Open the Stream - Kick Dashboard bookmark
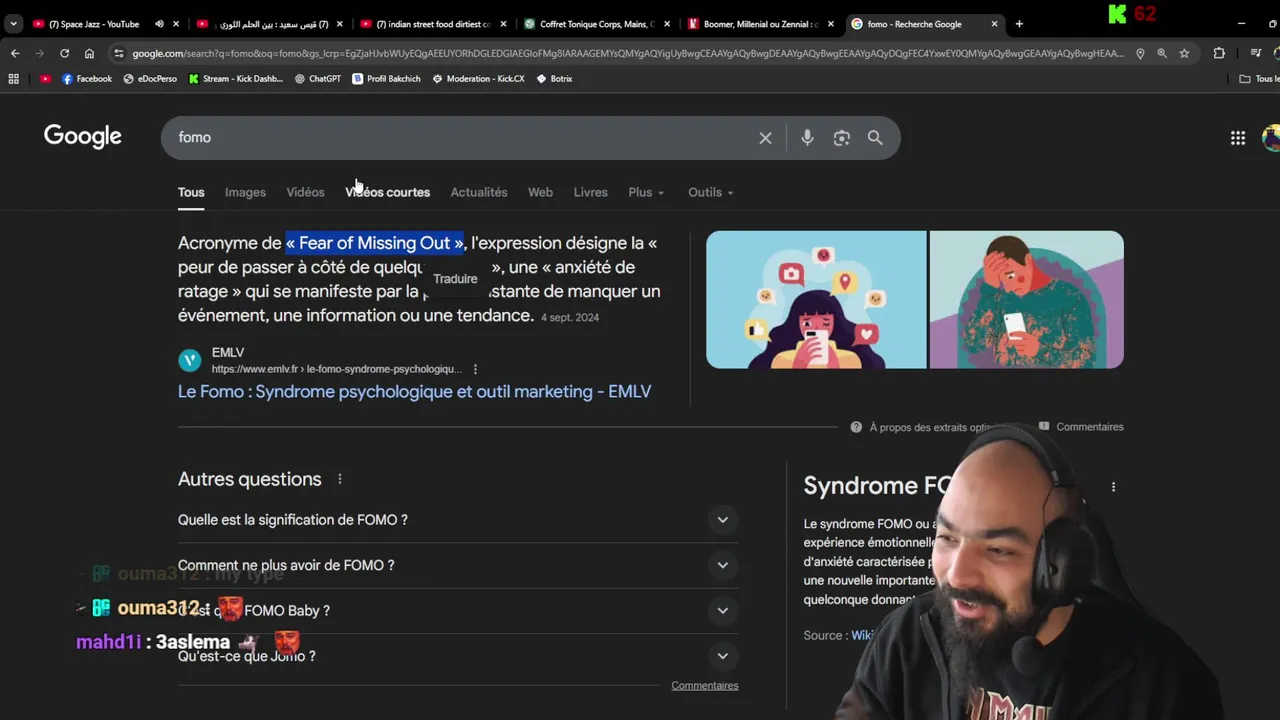This screenshot has height=720, width=1280. click(235, 79)
